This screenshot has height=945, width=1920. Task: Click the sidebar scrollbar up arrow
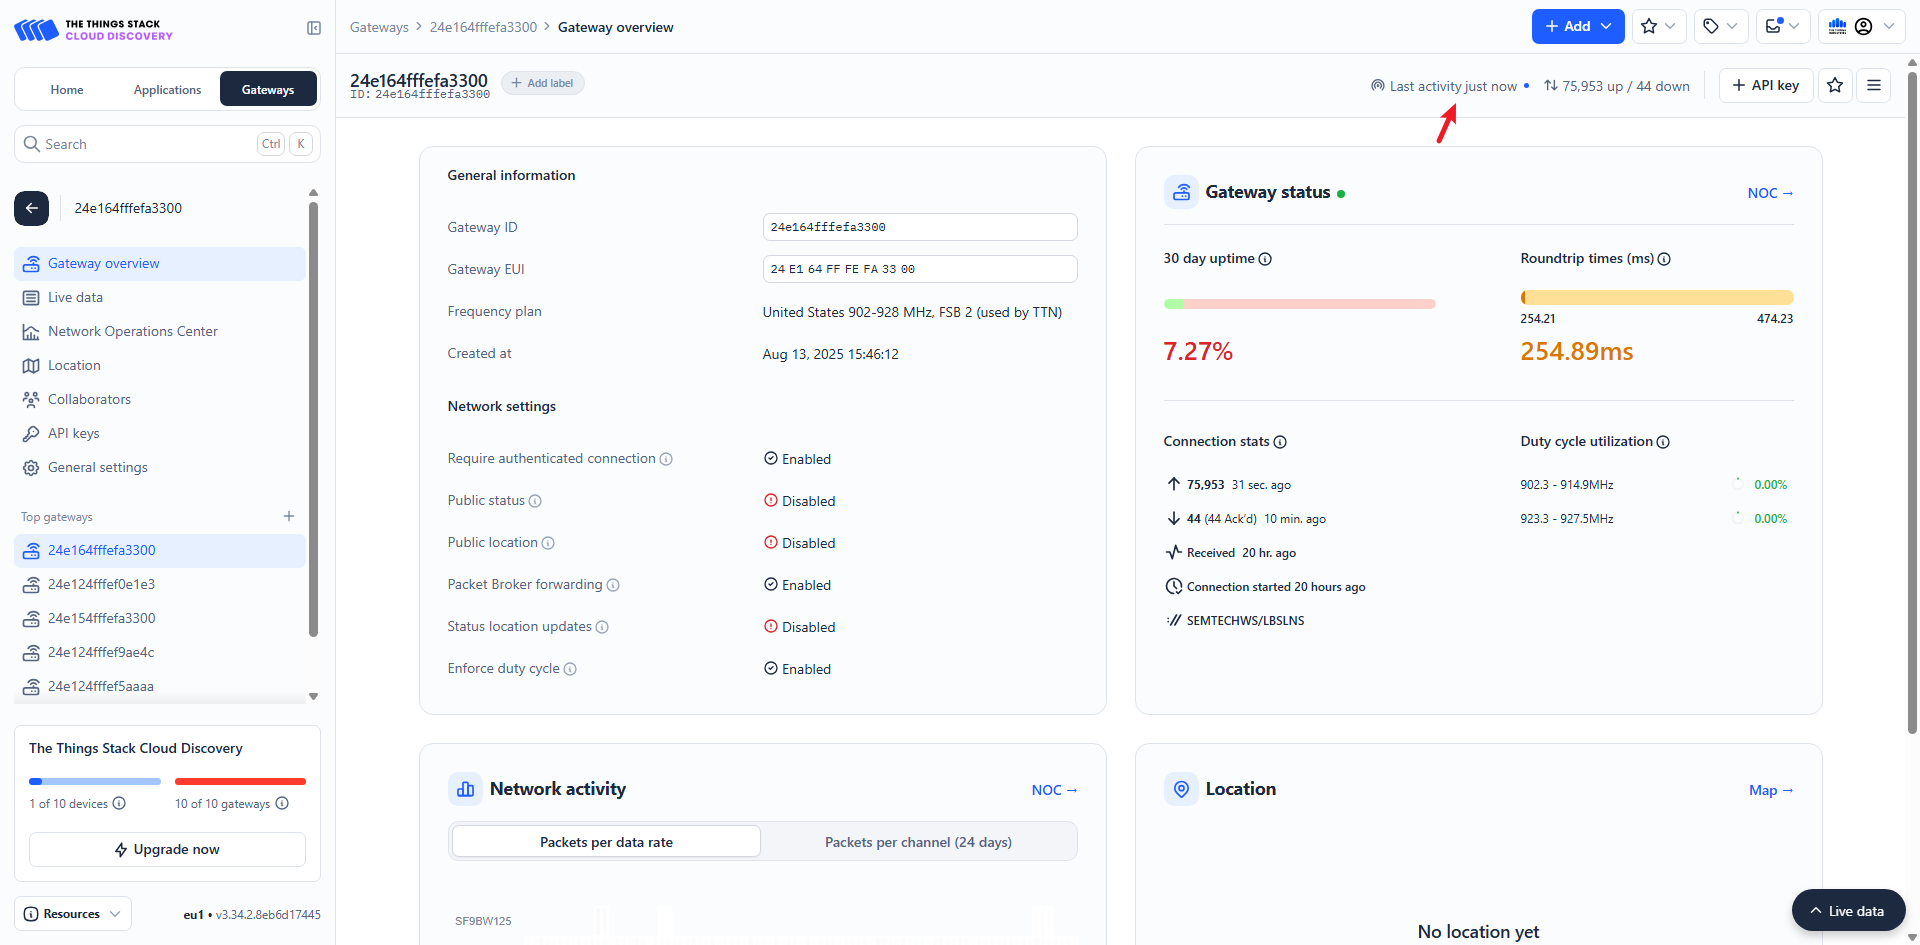point(314,192)
